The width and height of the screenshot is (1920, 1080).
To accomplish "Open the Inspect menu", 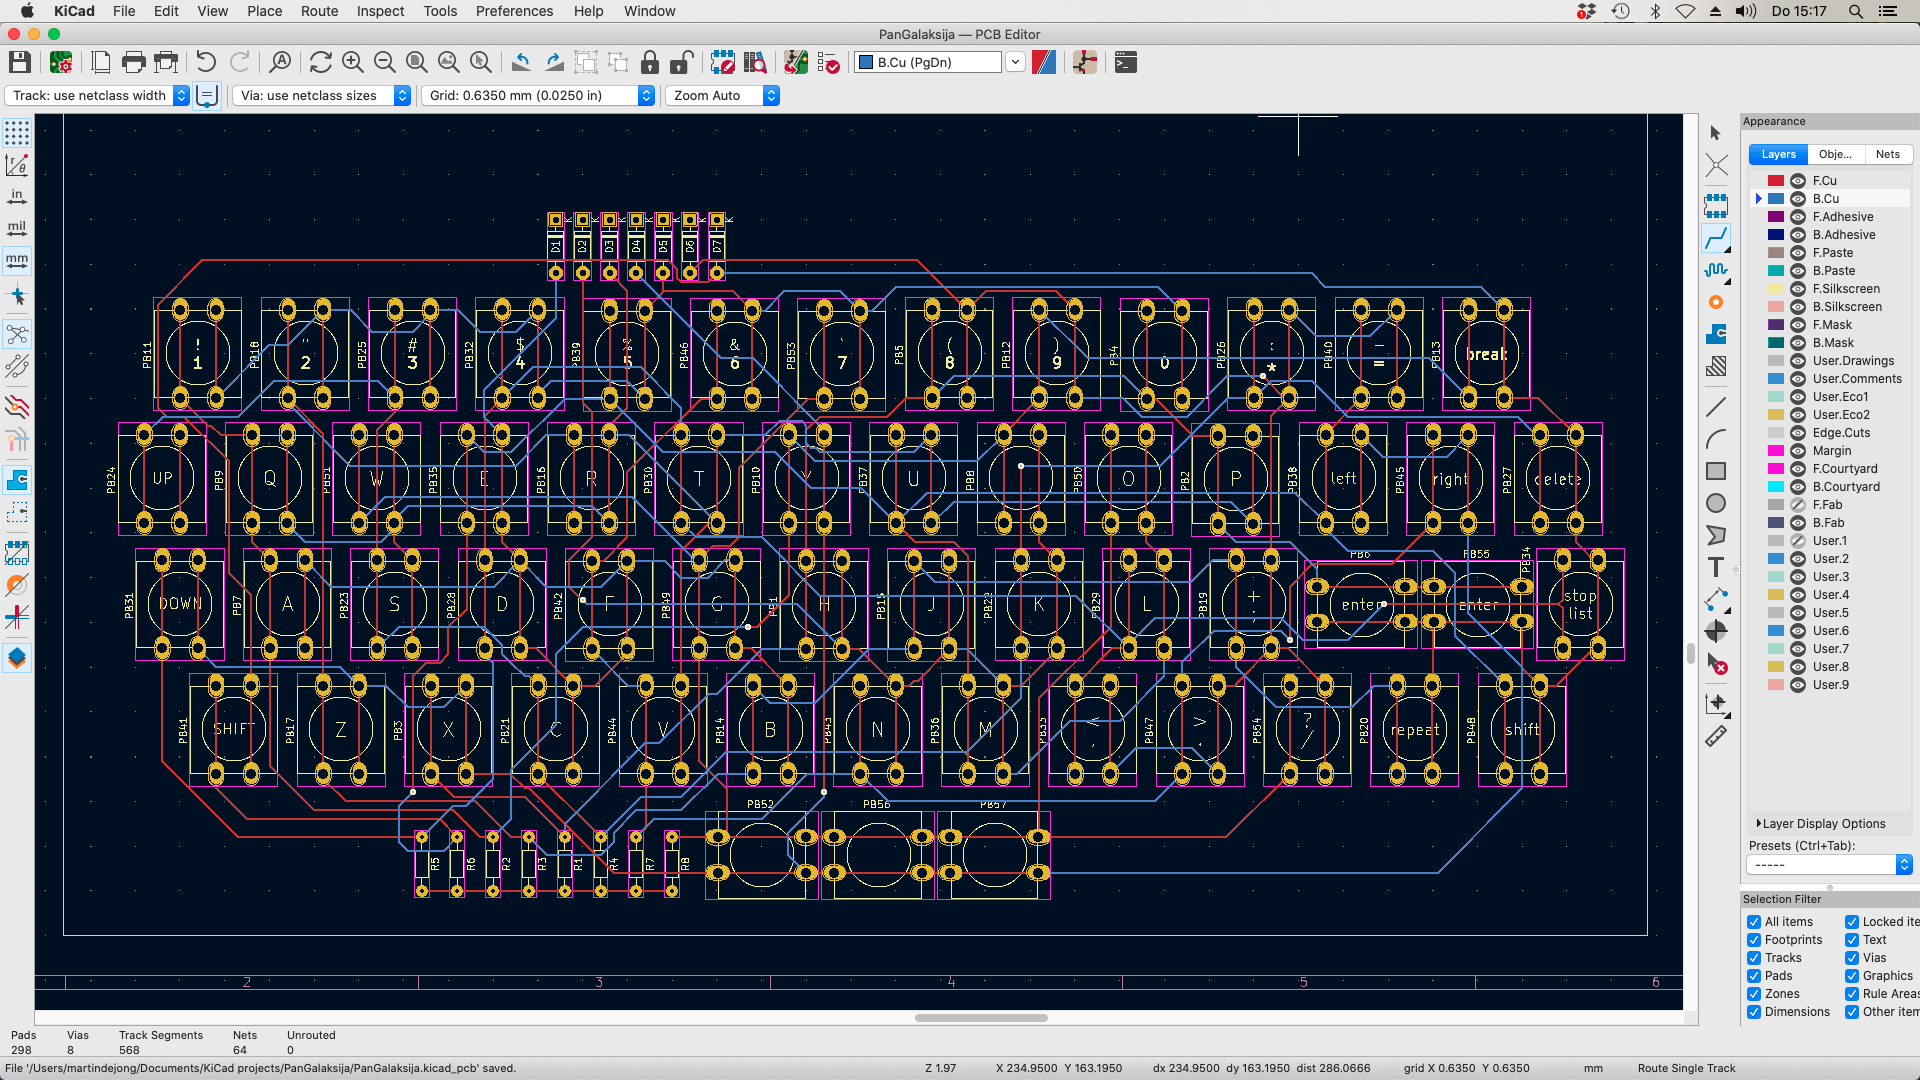I will coord(380,11).
